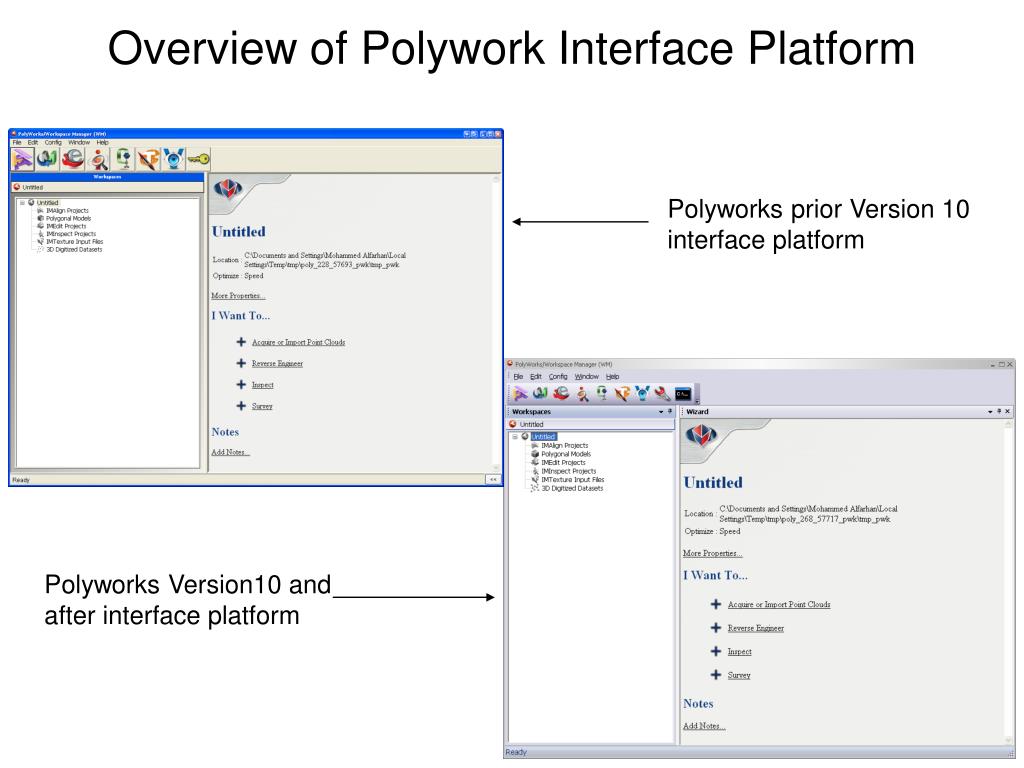Open the Wizard panel dropdown arrow
This screenshot has height=768, width=1024.
pos(990,412)
